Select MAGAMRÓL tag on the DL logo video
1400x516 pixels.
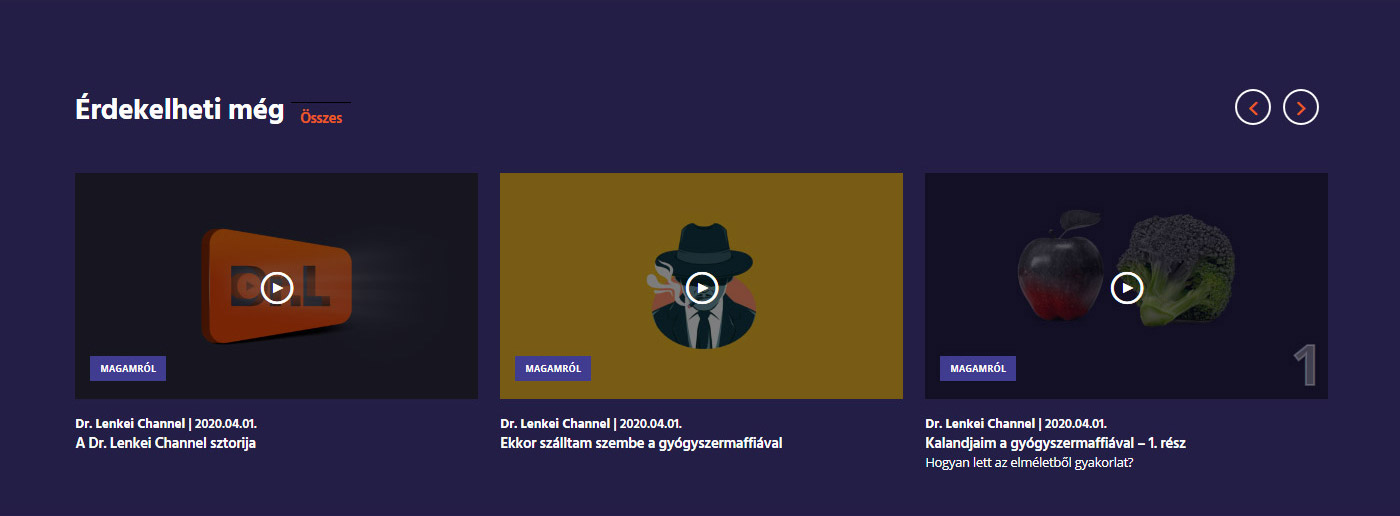[128, 368]
